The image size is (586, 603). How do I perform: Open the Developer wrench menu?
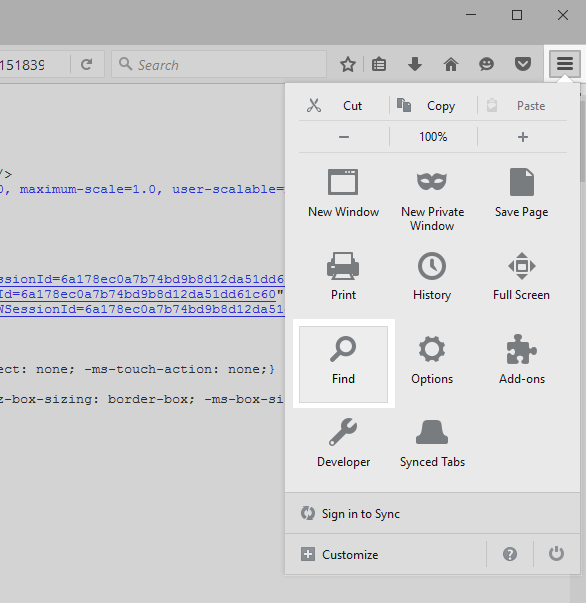tap(343, 443)
